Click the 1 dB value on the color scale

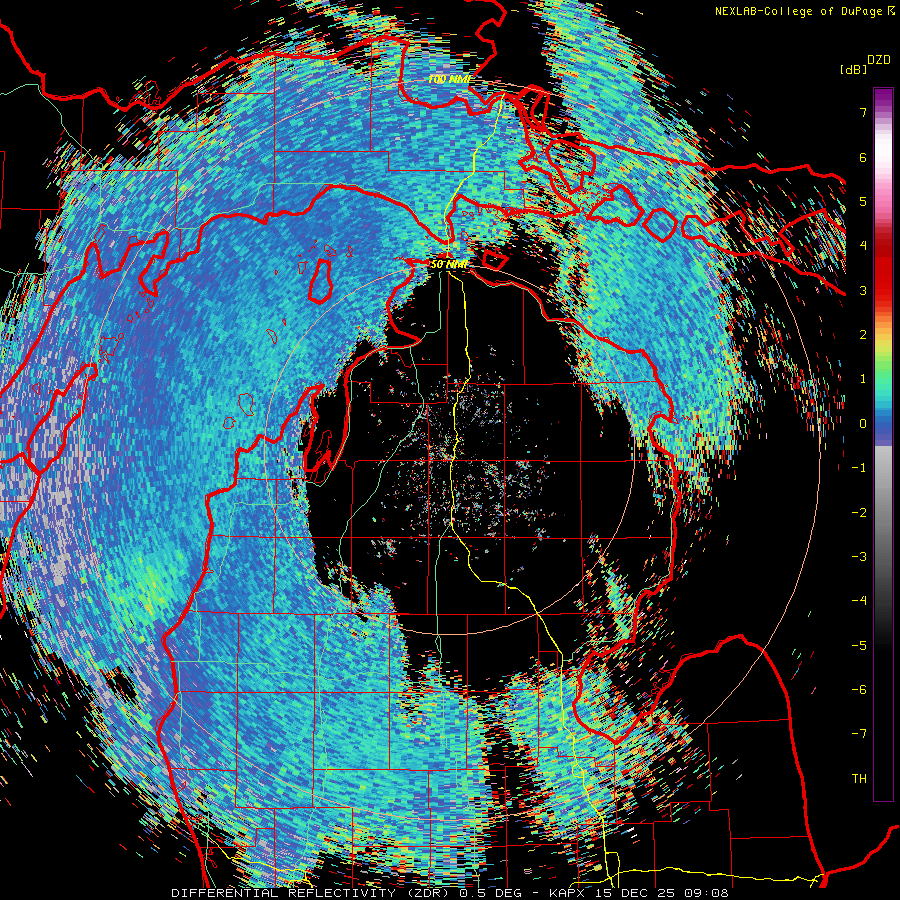863,379
